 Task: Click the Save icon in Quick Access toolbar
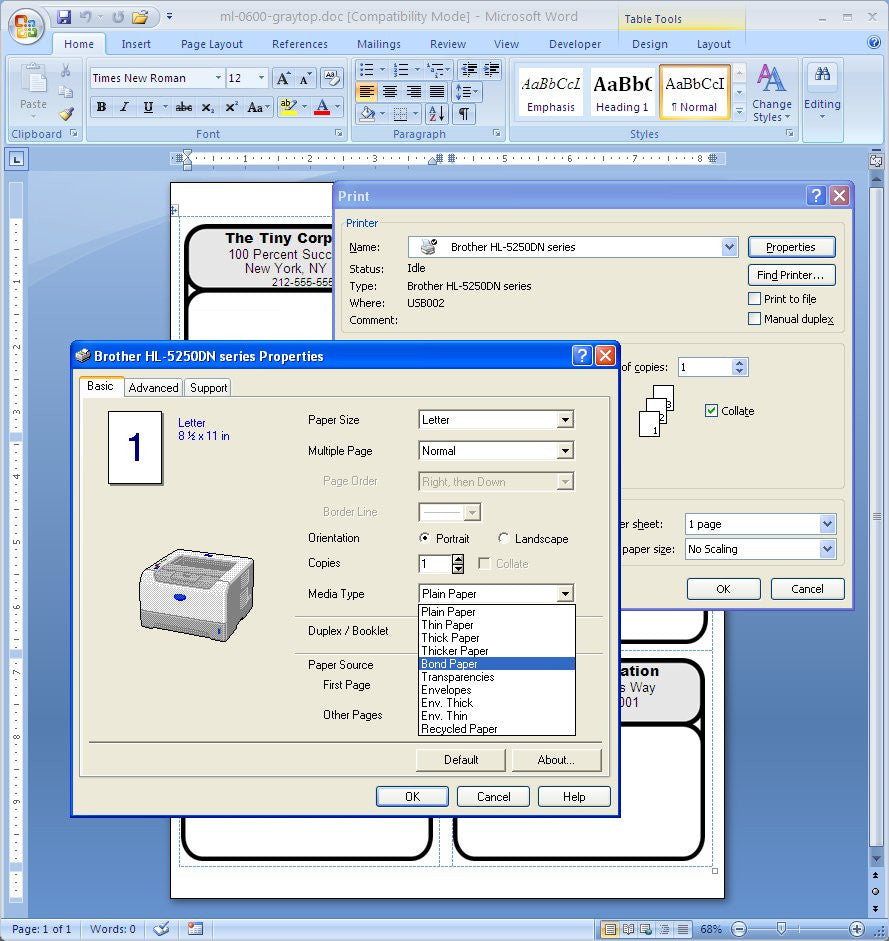click(x=64, y=17)
